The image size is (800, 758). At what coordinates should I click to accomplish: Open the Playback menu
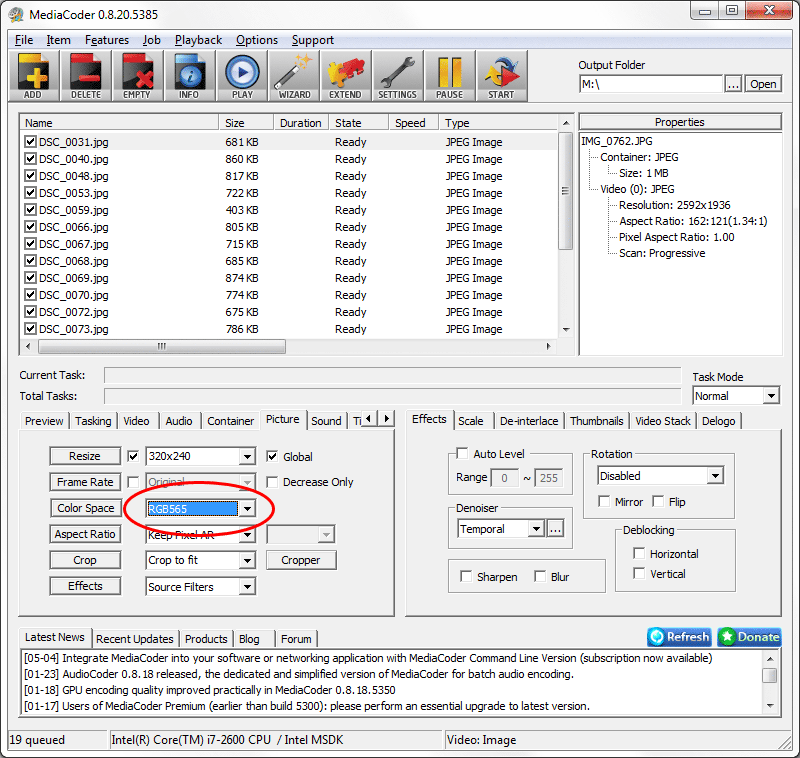pos(198,40)
